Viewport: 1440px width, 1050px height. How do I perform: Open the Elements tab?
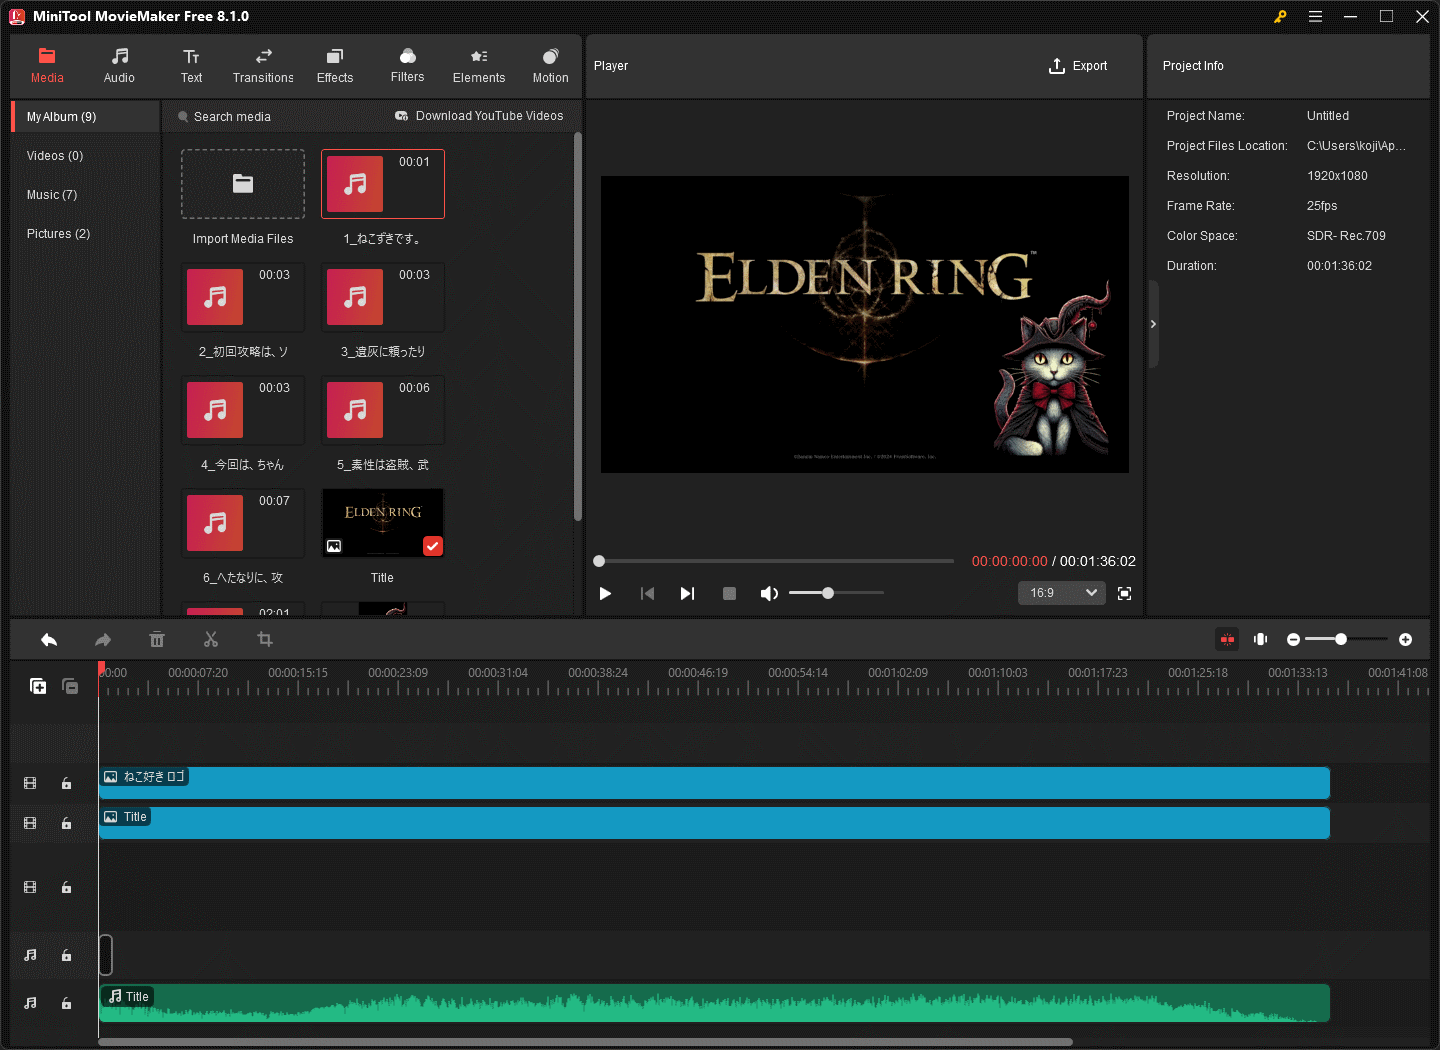pos(479,66)
